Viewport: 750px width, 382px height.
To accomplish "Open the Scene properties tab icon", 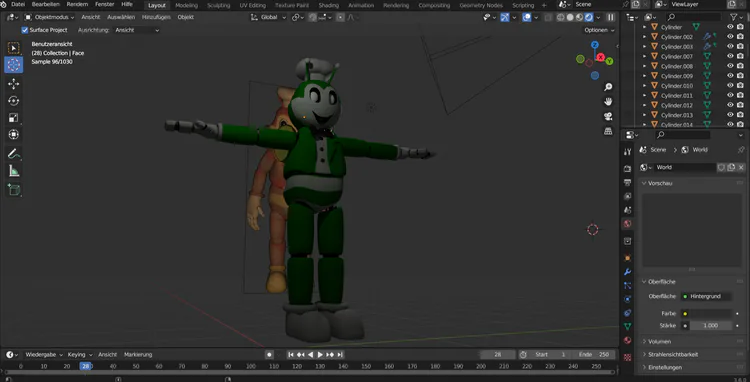I will (628, 210).
